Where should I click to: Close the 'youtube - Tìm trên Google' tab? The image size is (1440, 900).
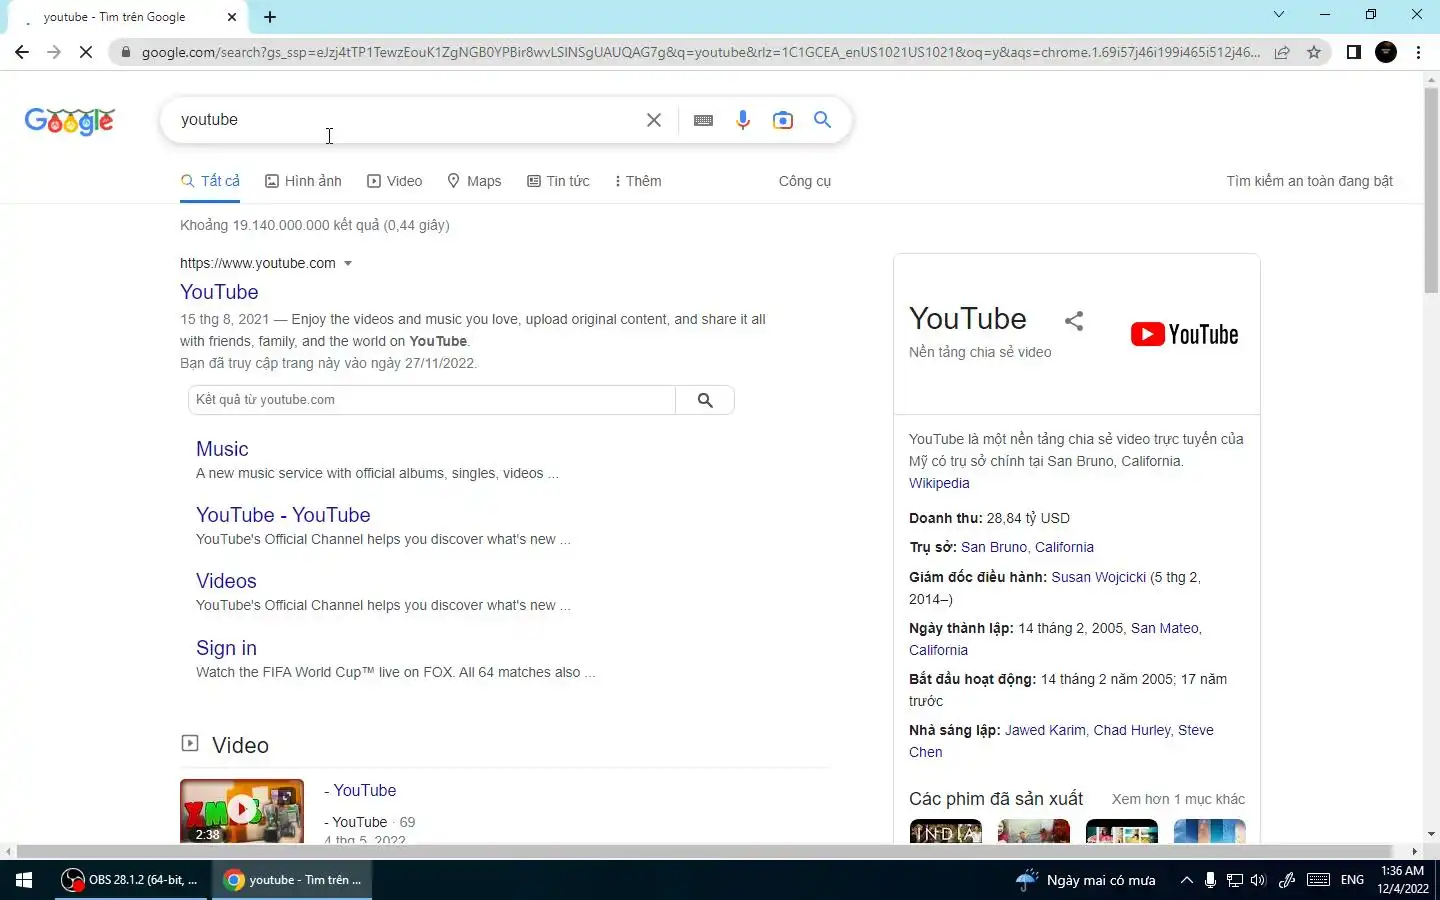[x=232, y=17]
